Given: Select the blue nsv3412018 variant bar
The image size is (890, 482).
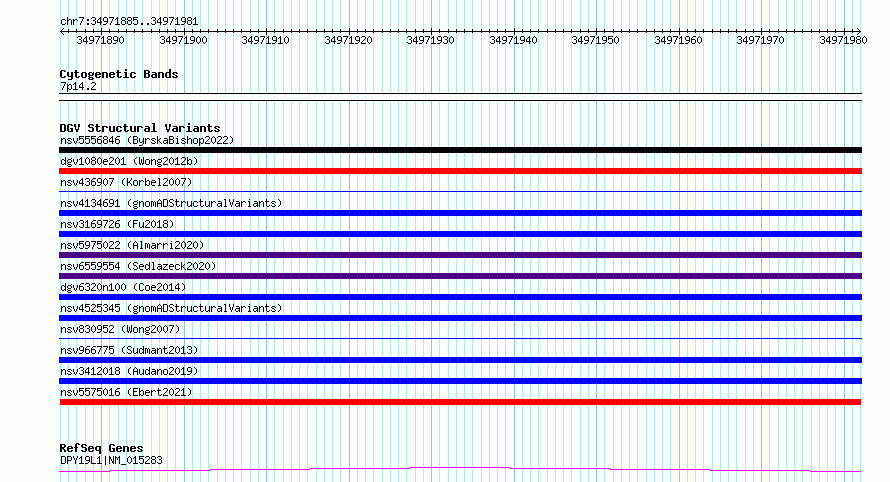Looking at the screenshot, I should 460,381.
